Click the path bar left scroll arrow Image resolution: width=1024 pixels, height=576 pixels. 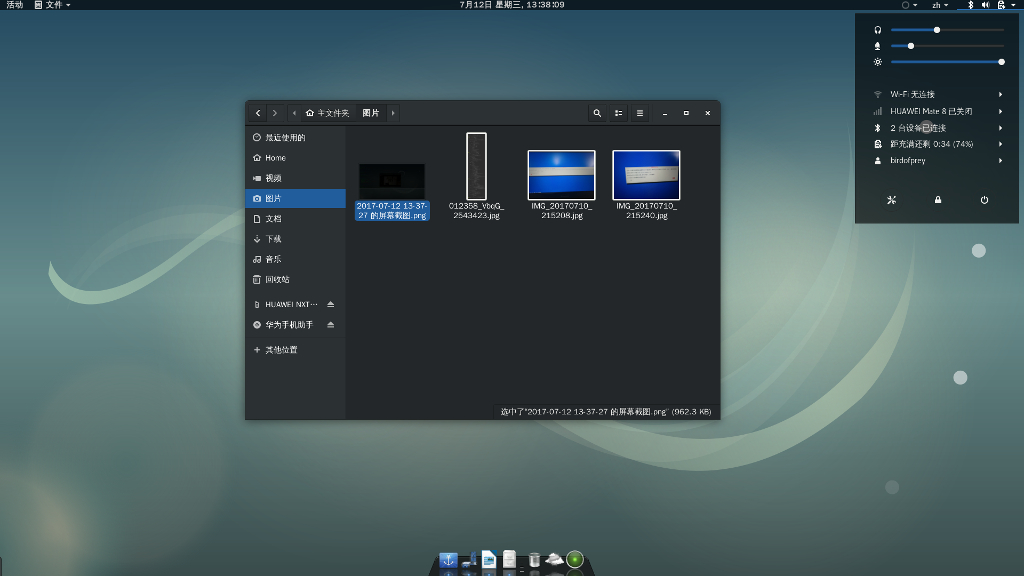click(294, 113)
